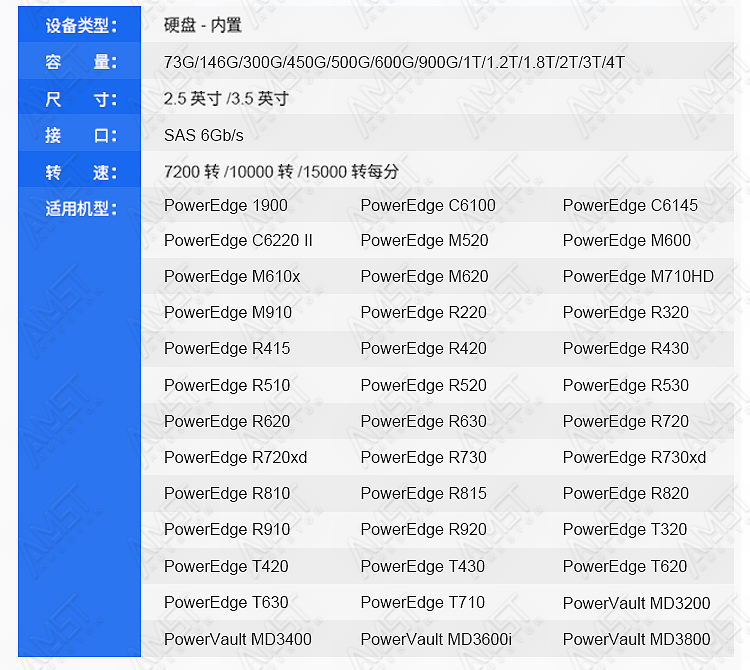Viewport: 750px width, 670px height.
Task: Click PowerEdge C6100 cell
Action: point(428,206)
